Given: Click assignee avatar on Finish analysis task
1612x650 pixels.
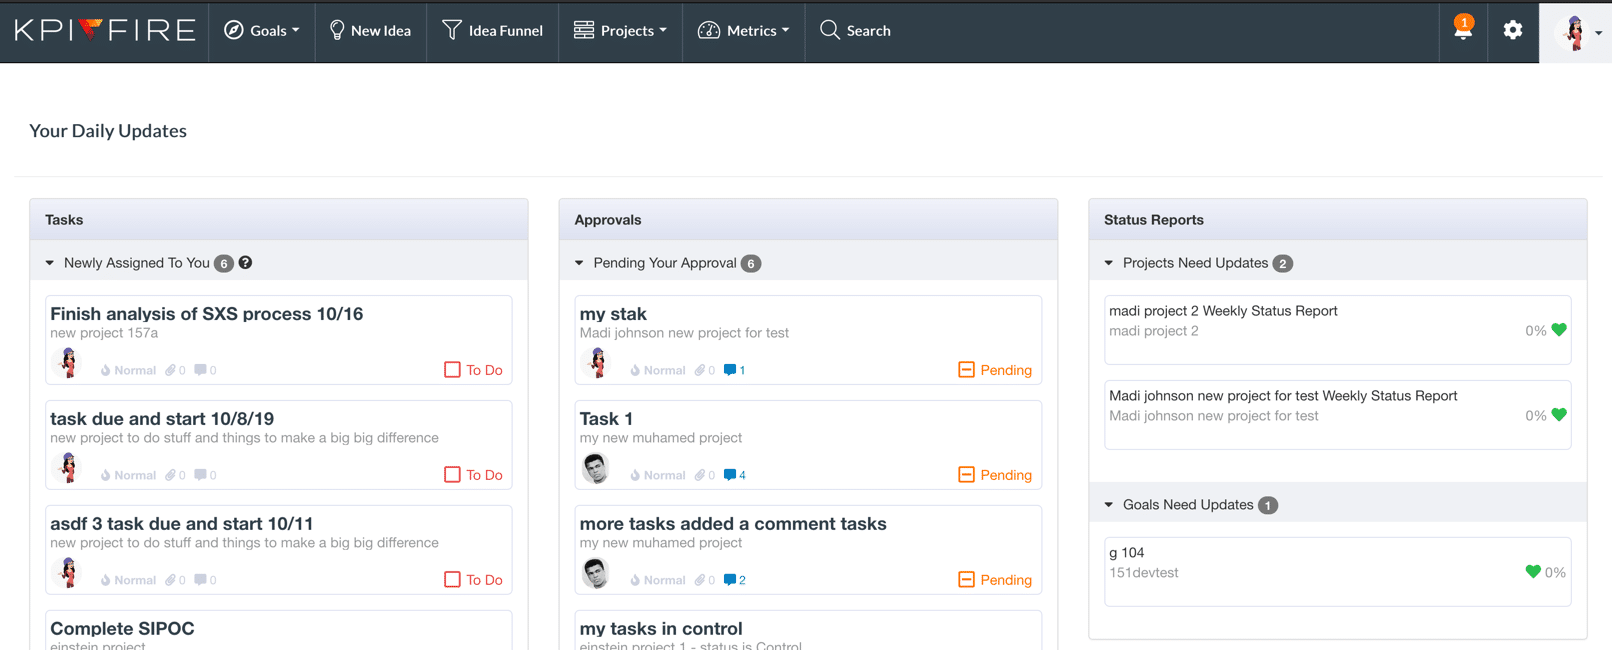Looking at the screenshot, I should (68, 362).
